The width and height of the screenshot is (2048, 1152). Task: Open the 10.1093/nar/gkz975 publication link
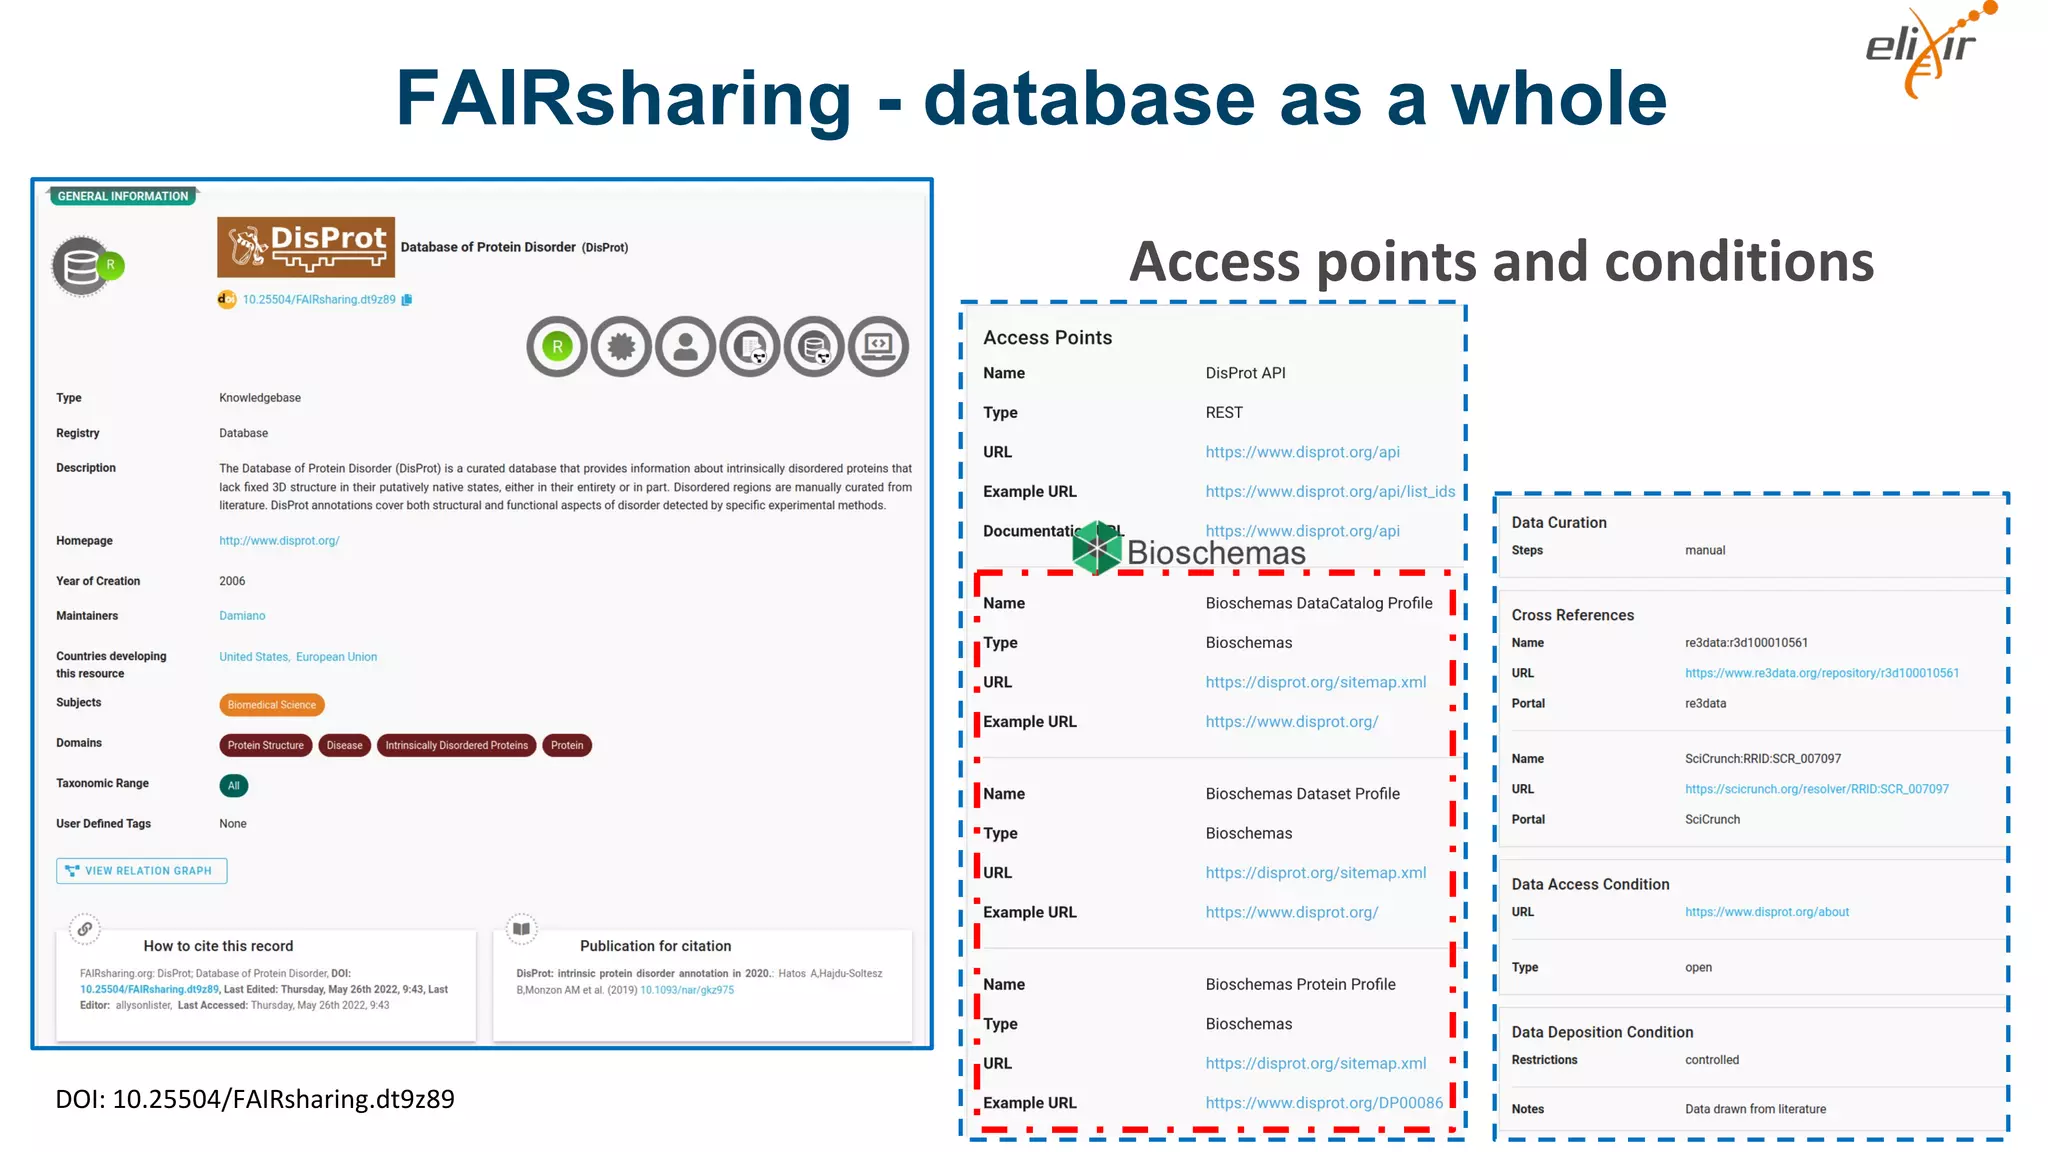point(687,990)
